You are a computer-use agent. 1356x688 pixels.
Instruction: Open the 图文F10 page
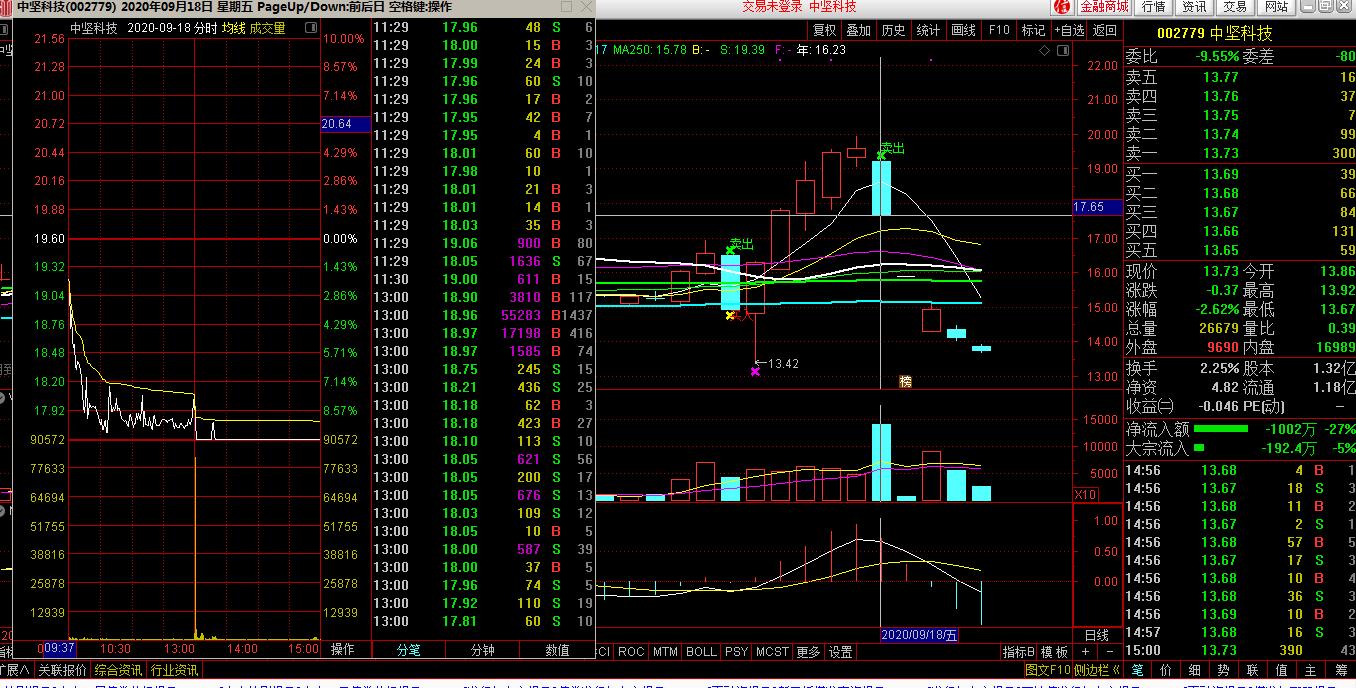click(1048, 669)
